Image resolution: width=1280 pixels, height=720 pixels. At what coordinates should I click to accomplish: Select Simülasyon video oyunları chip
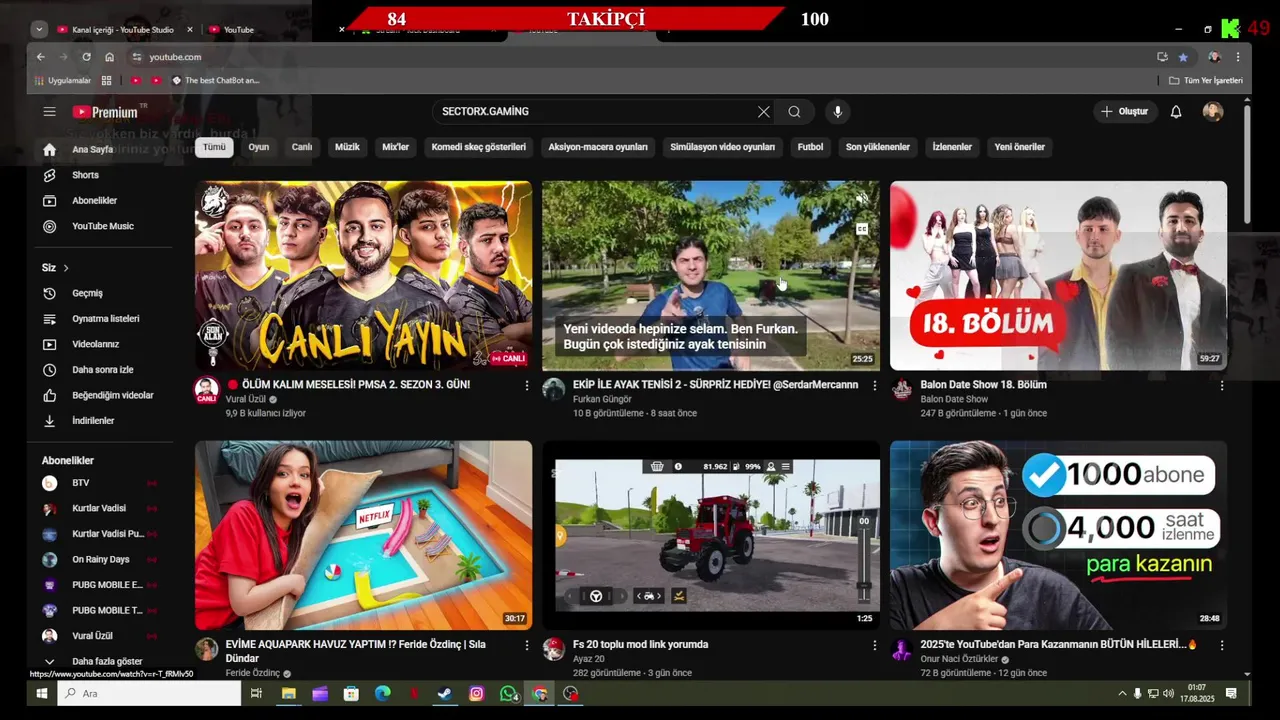point(723,147)
